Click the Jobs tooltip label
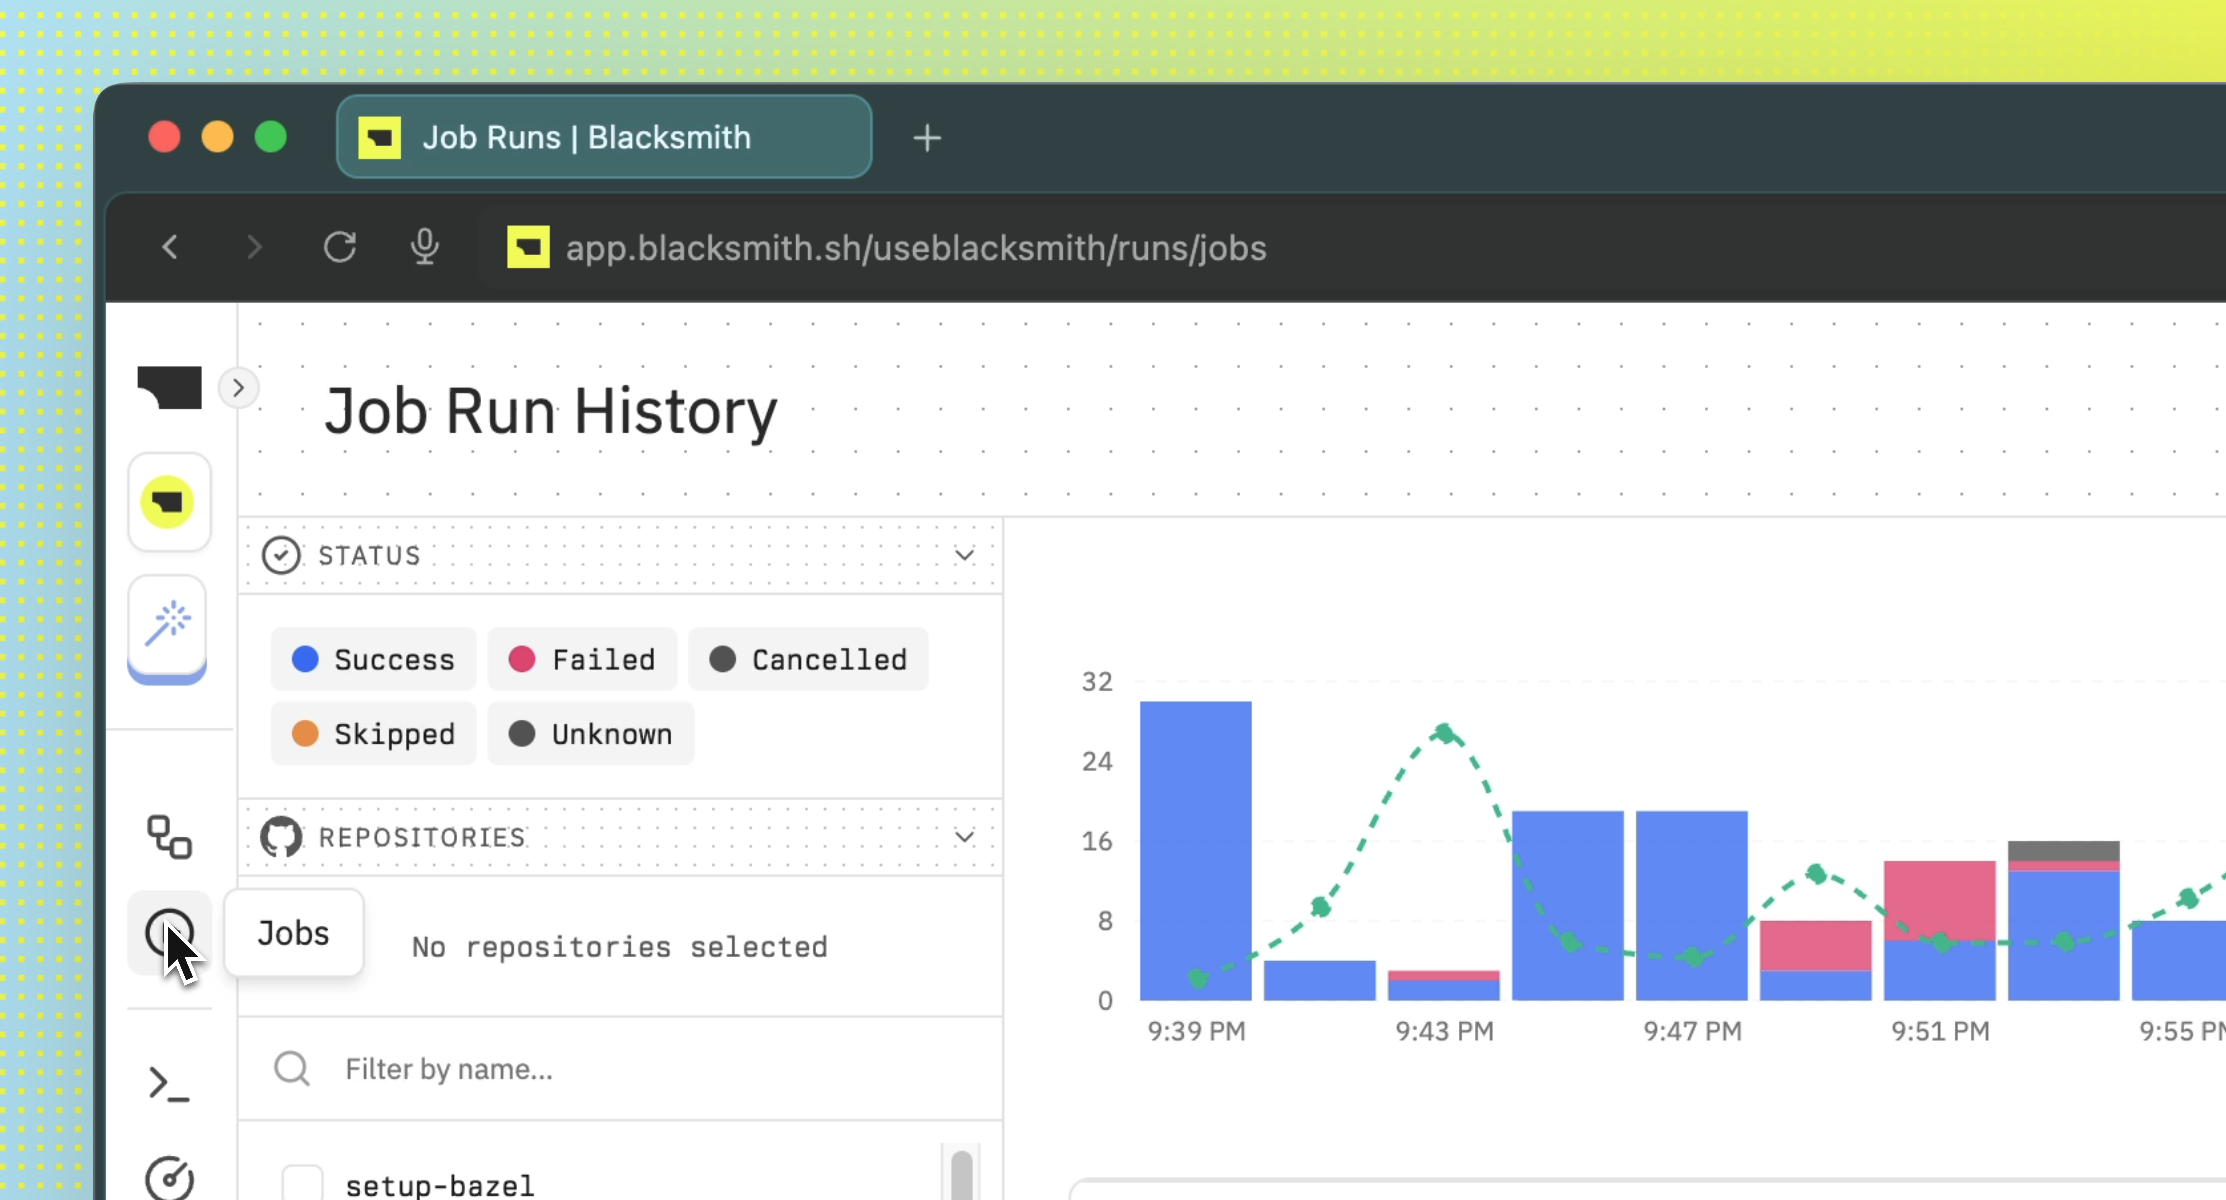2226x1200 pixels. click(293, 933)
